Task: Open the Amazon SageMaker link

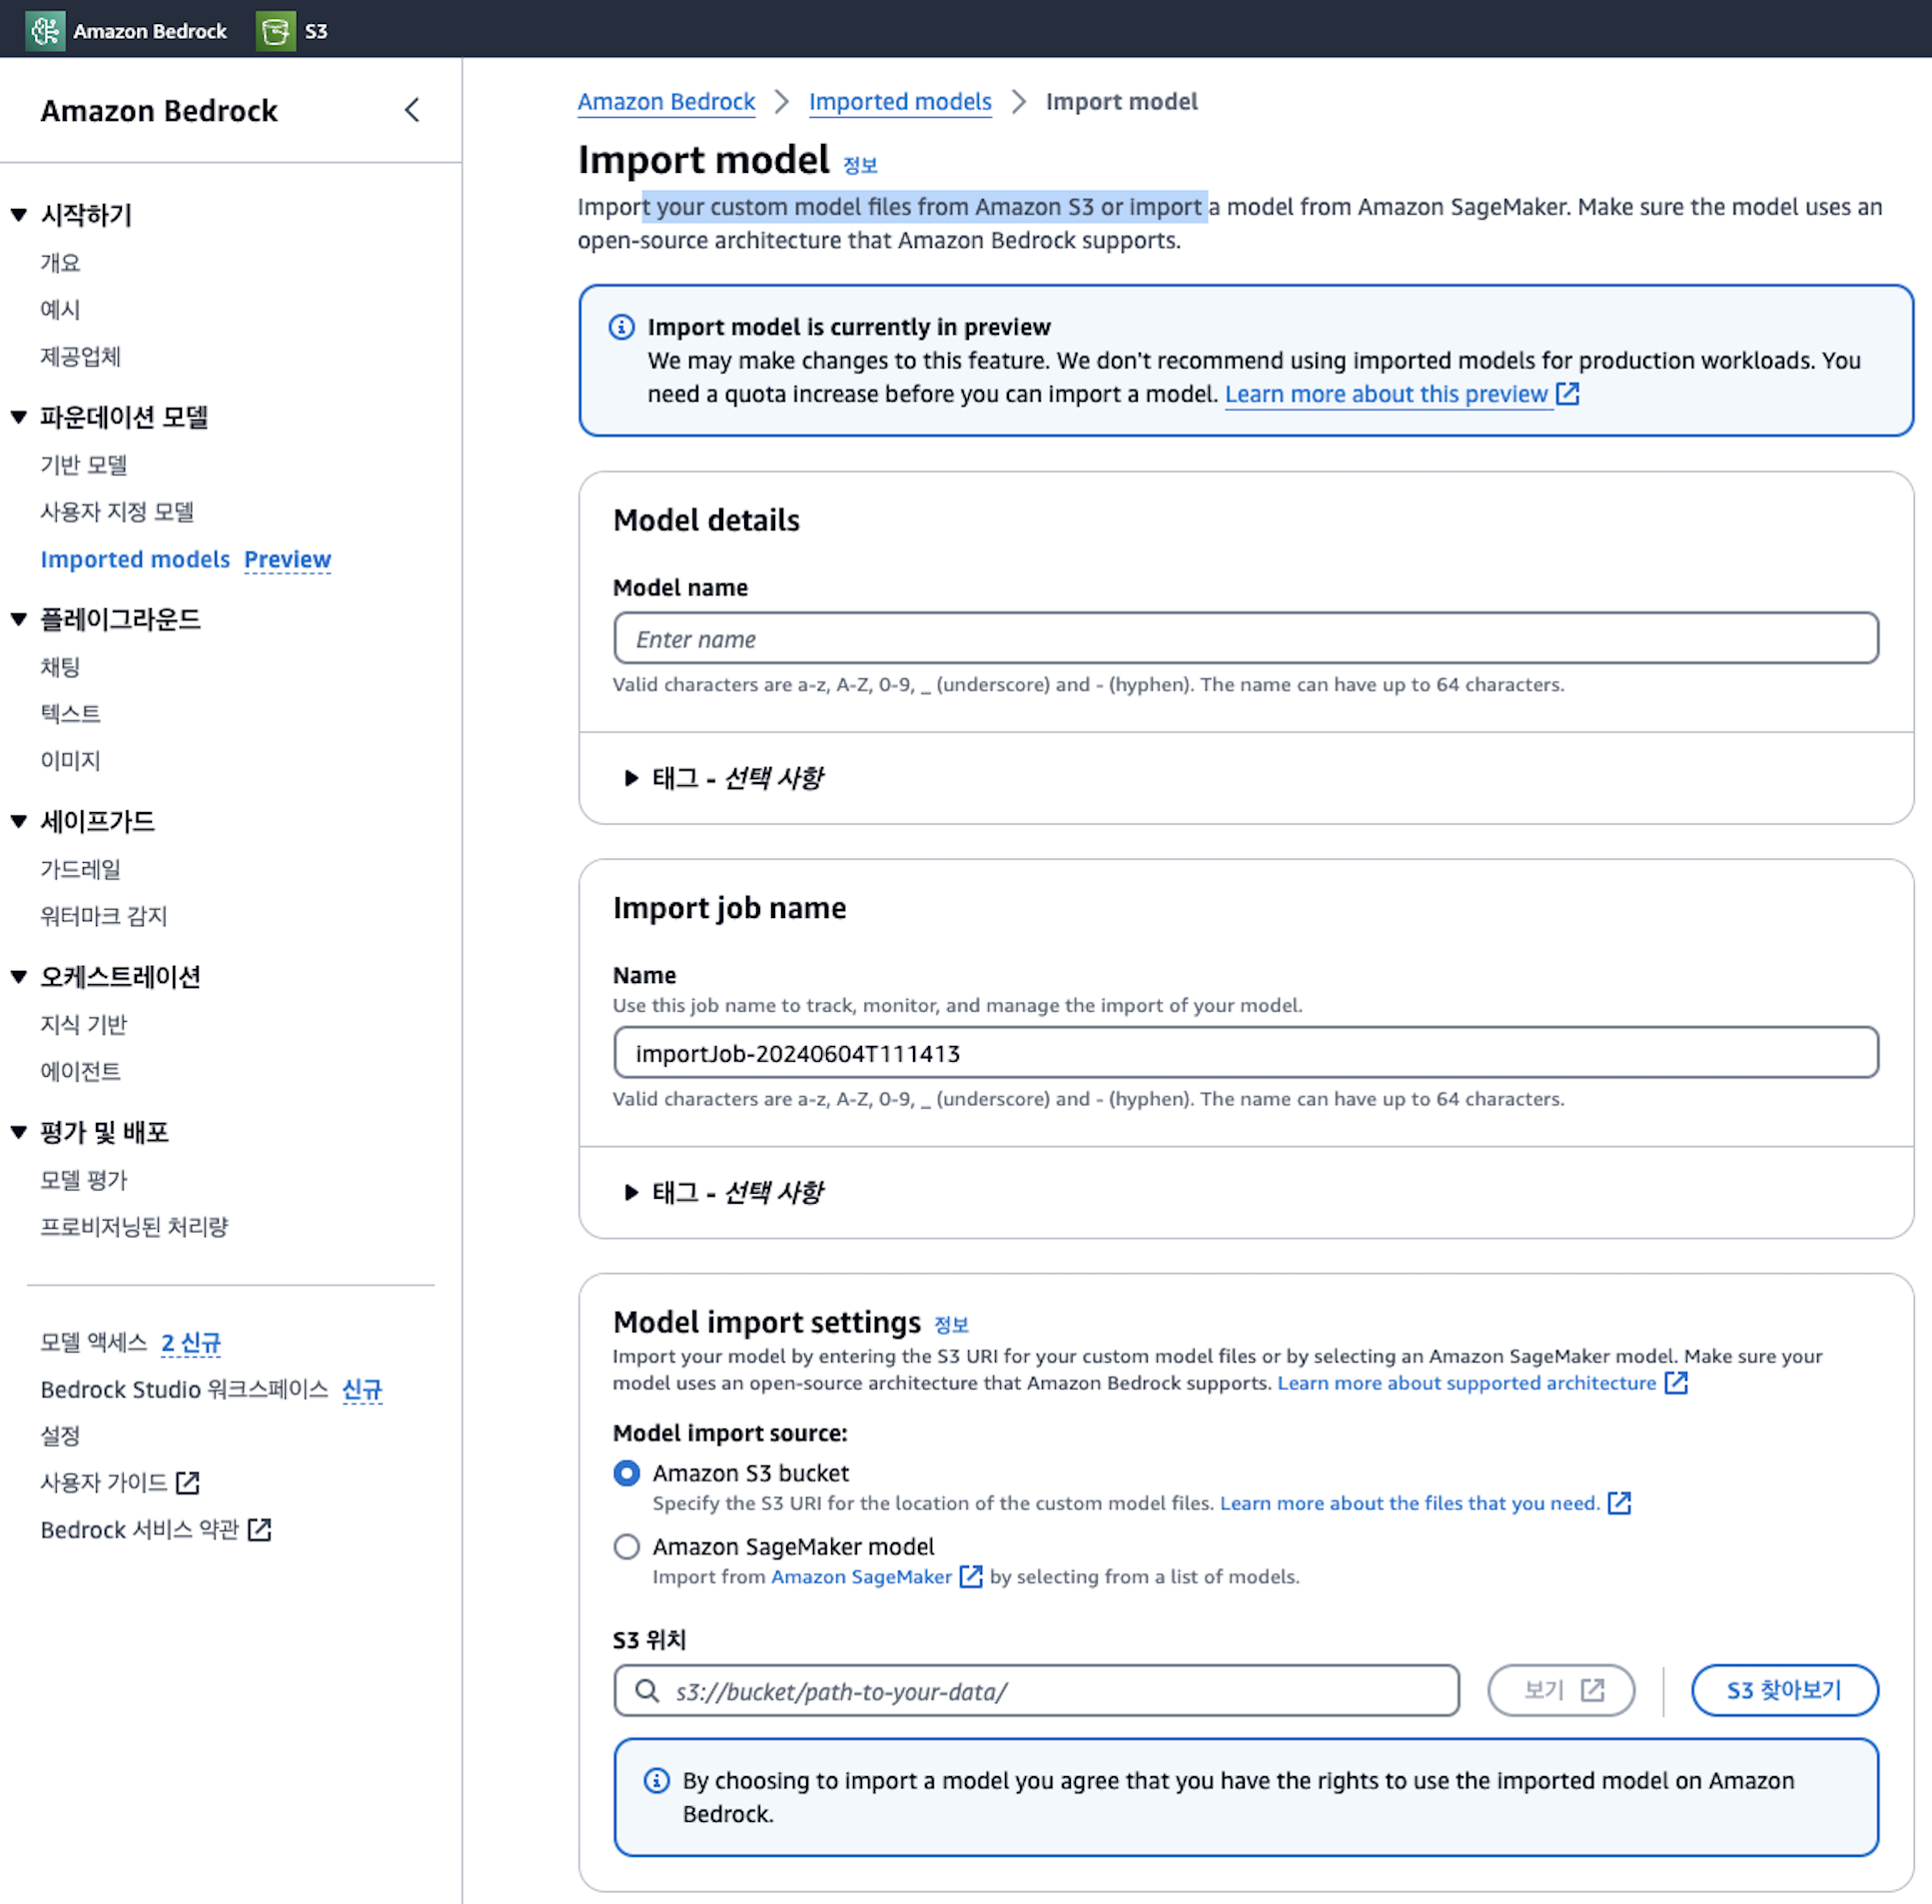Action: 861,1577
